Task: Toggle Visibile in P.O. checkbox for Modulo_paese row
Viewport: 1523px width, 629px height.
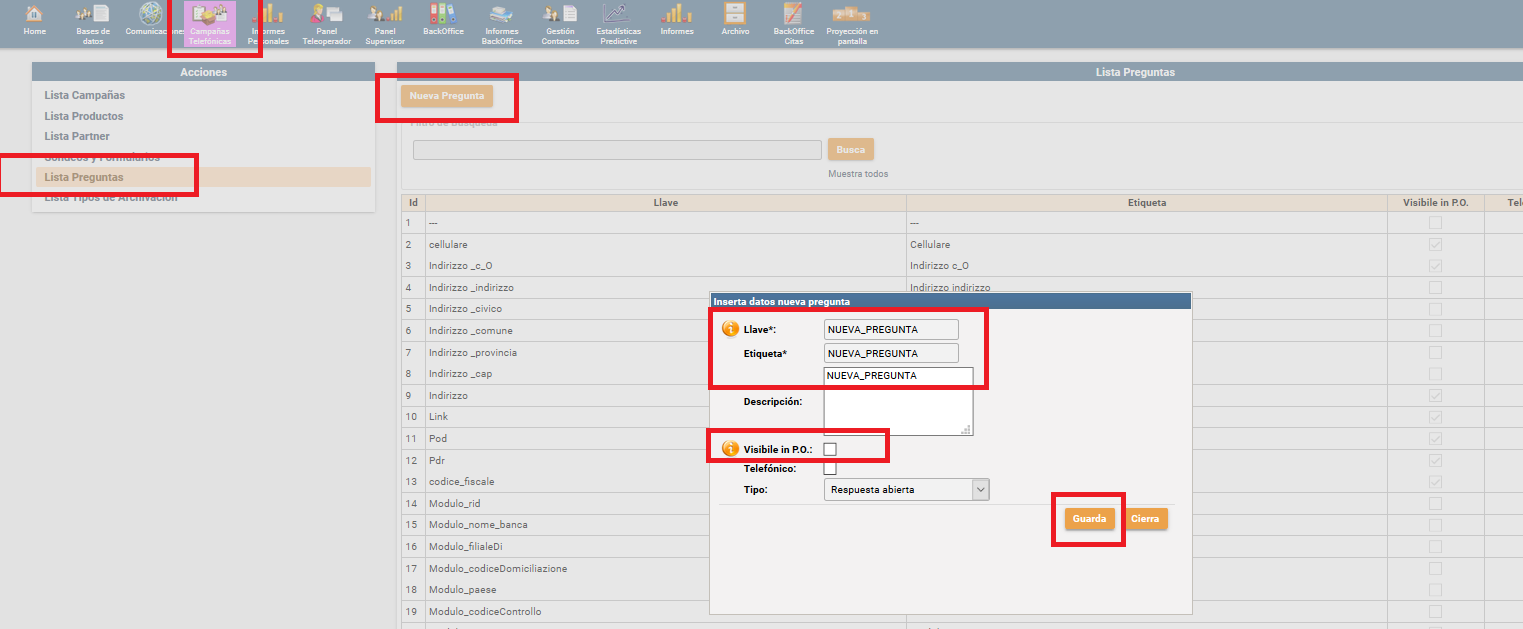Action: [x=1435, y=590]
